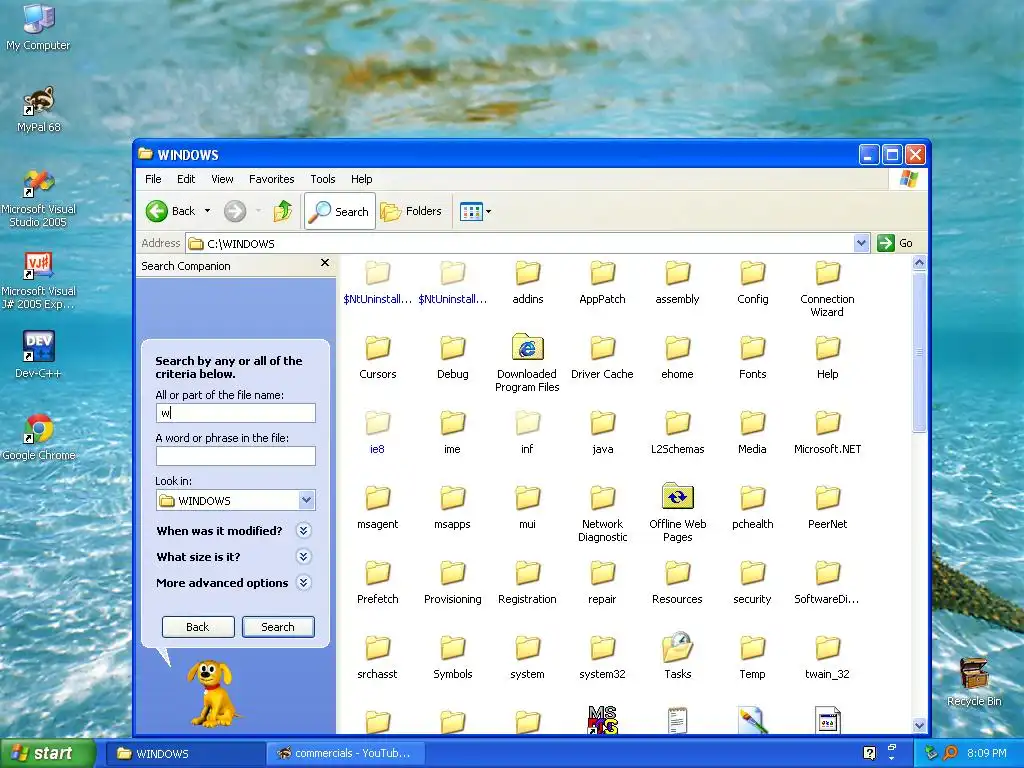The width and height of the screenshot is (1024, 768).
Task: Open the Help menu
Action: click(x=361, y=179)
